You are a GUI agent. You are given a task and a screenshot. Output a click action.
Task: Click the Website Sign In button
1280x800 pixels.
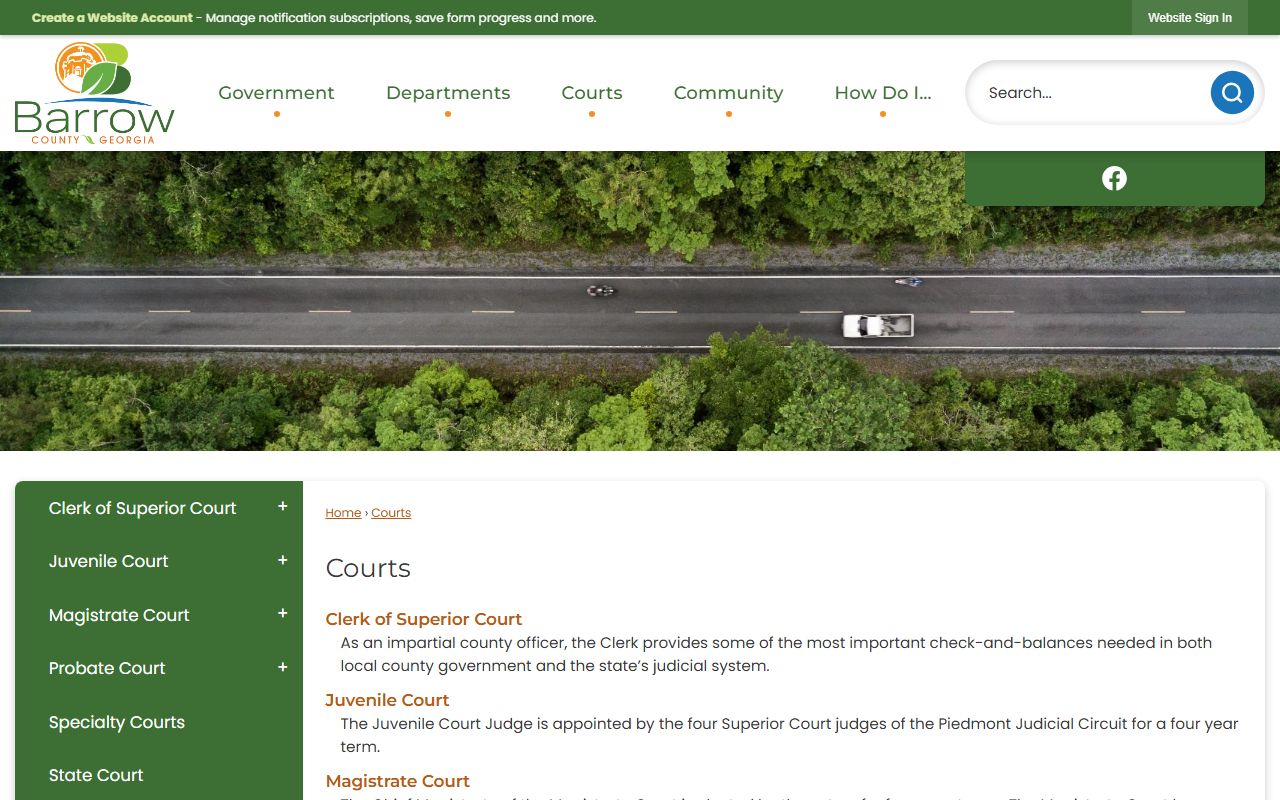click(x=1190, y=18)
